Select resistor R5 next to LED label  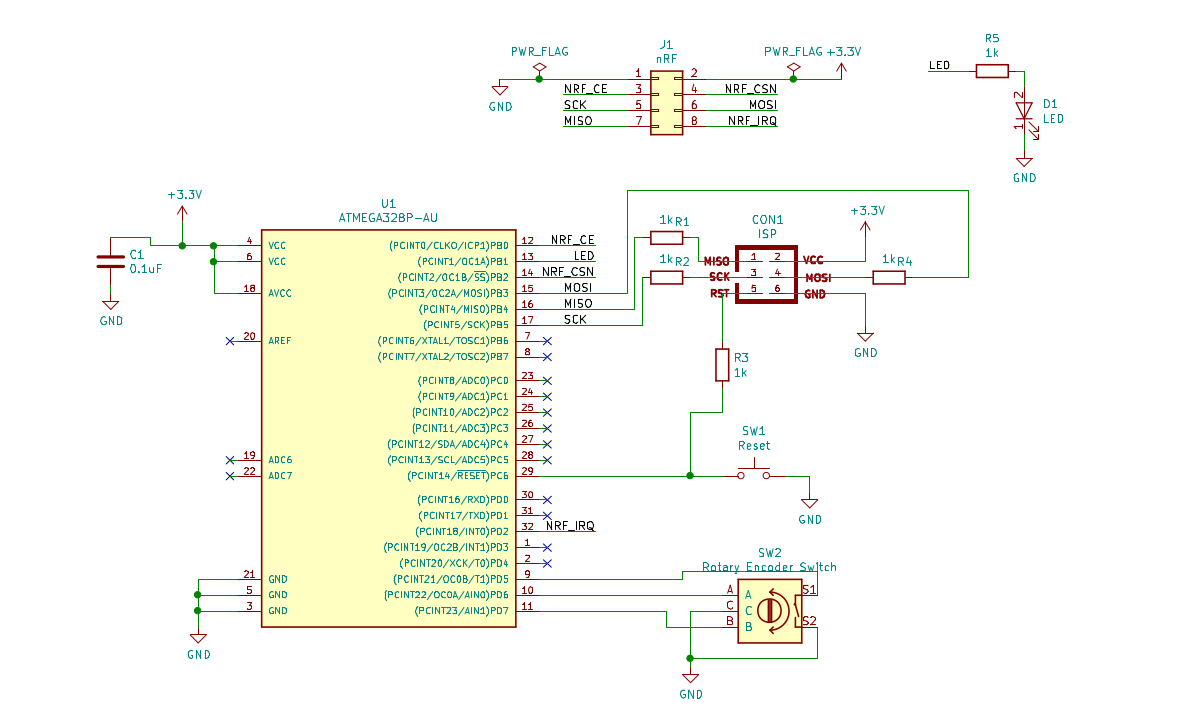pos(992,71)
